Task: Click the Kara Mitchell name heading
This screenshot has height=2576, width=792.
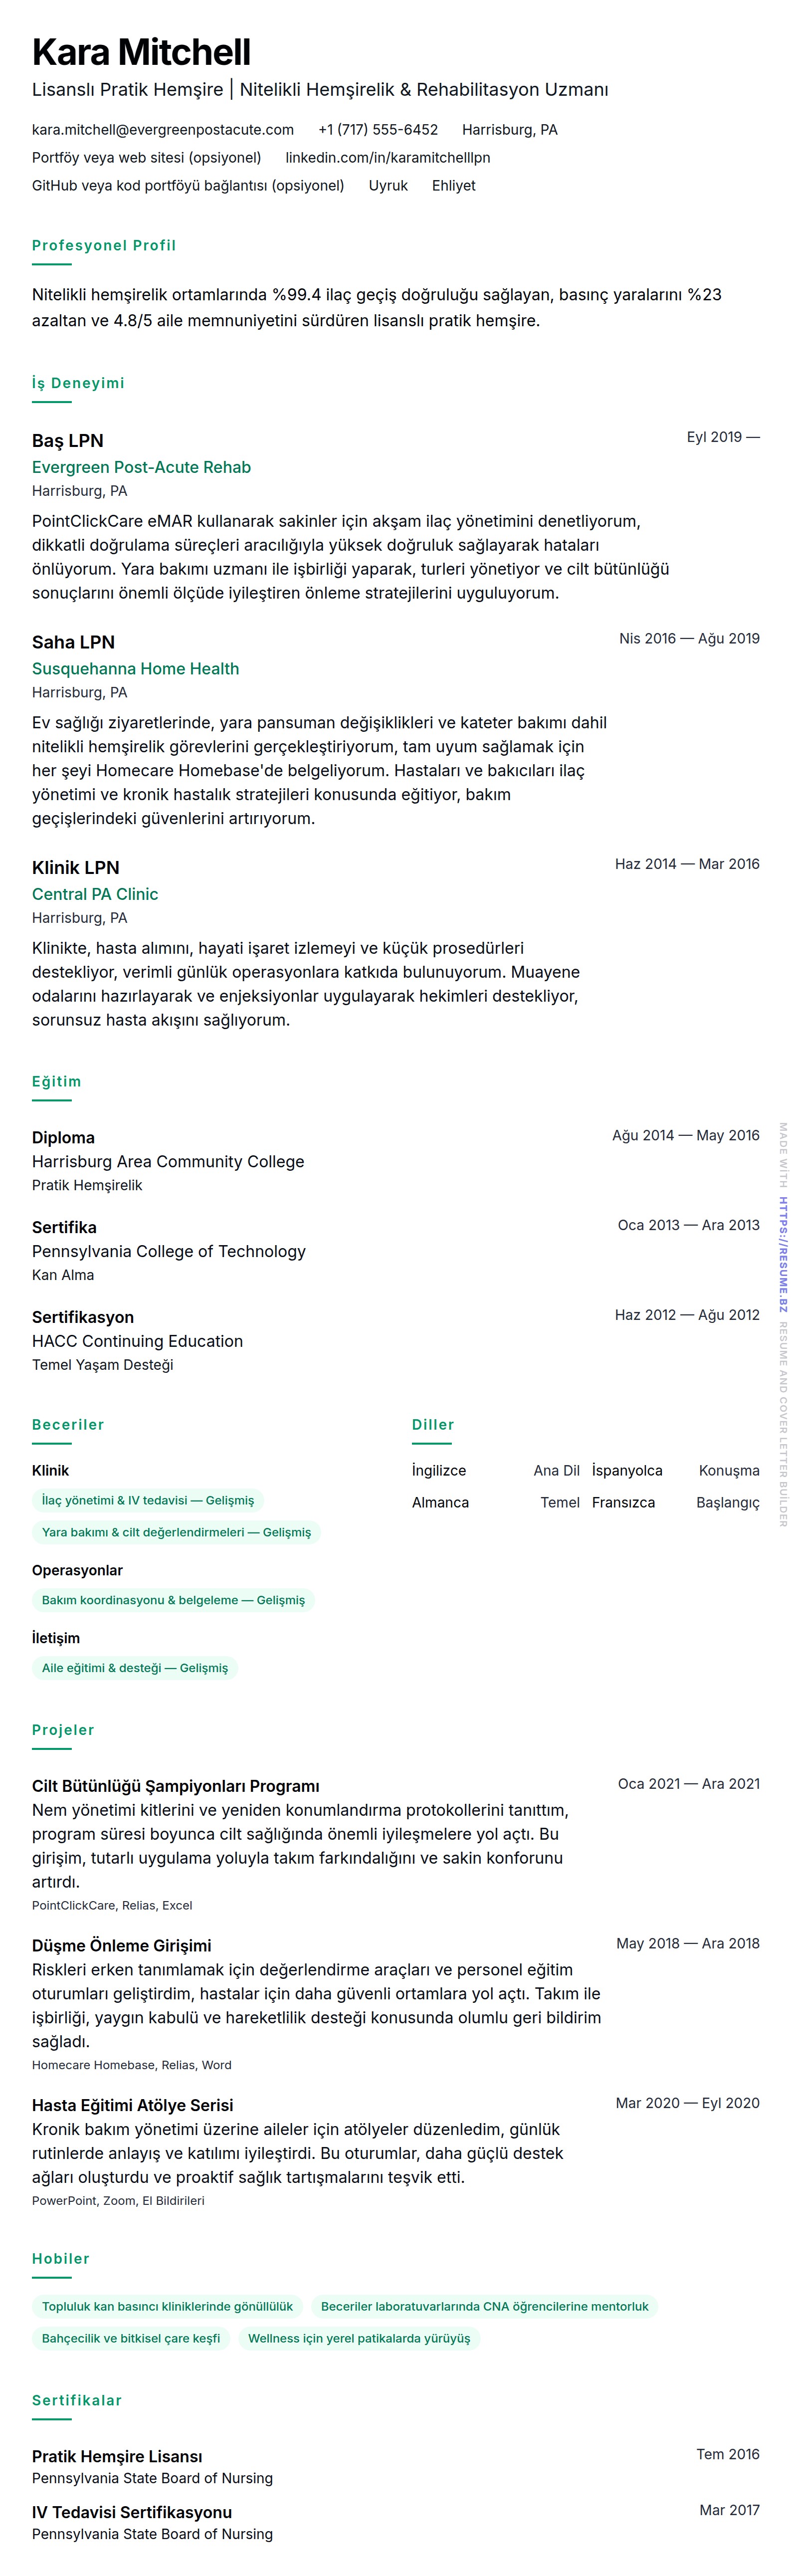Action: (141, 52)
